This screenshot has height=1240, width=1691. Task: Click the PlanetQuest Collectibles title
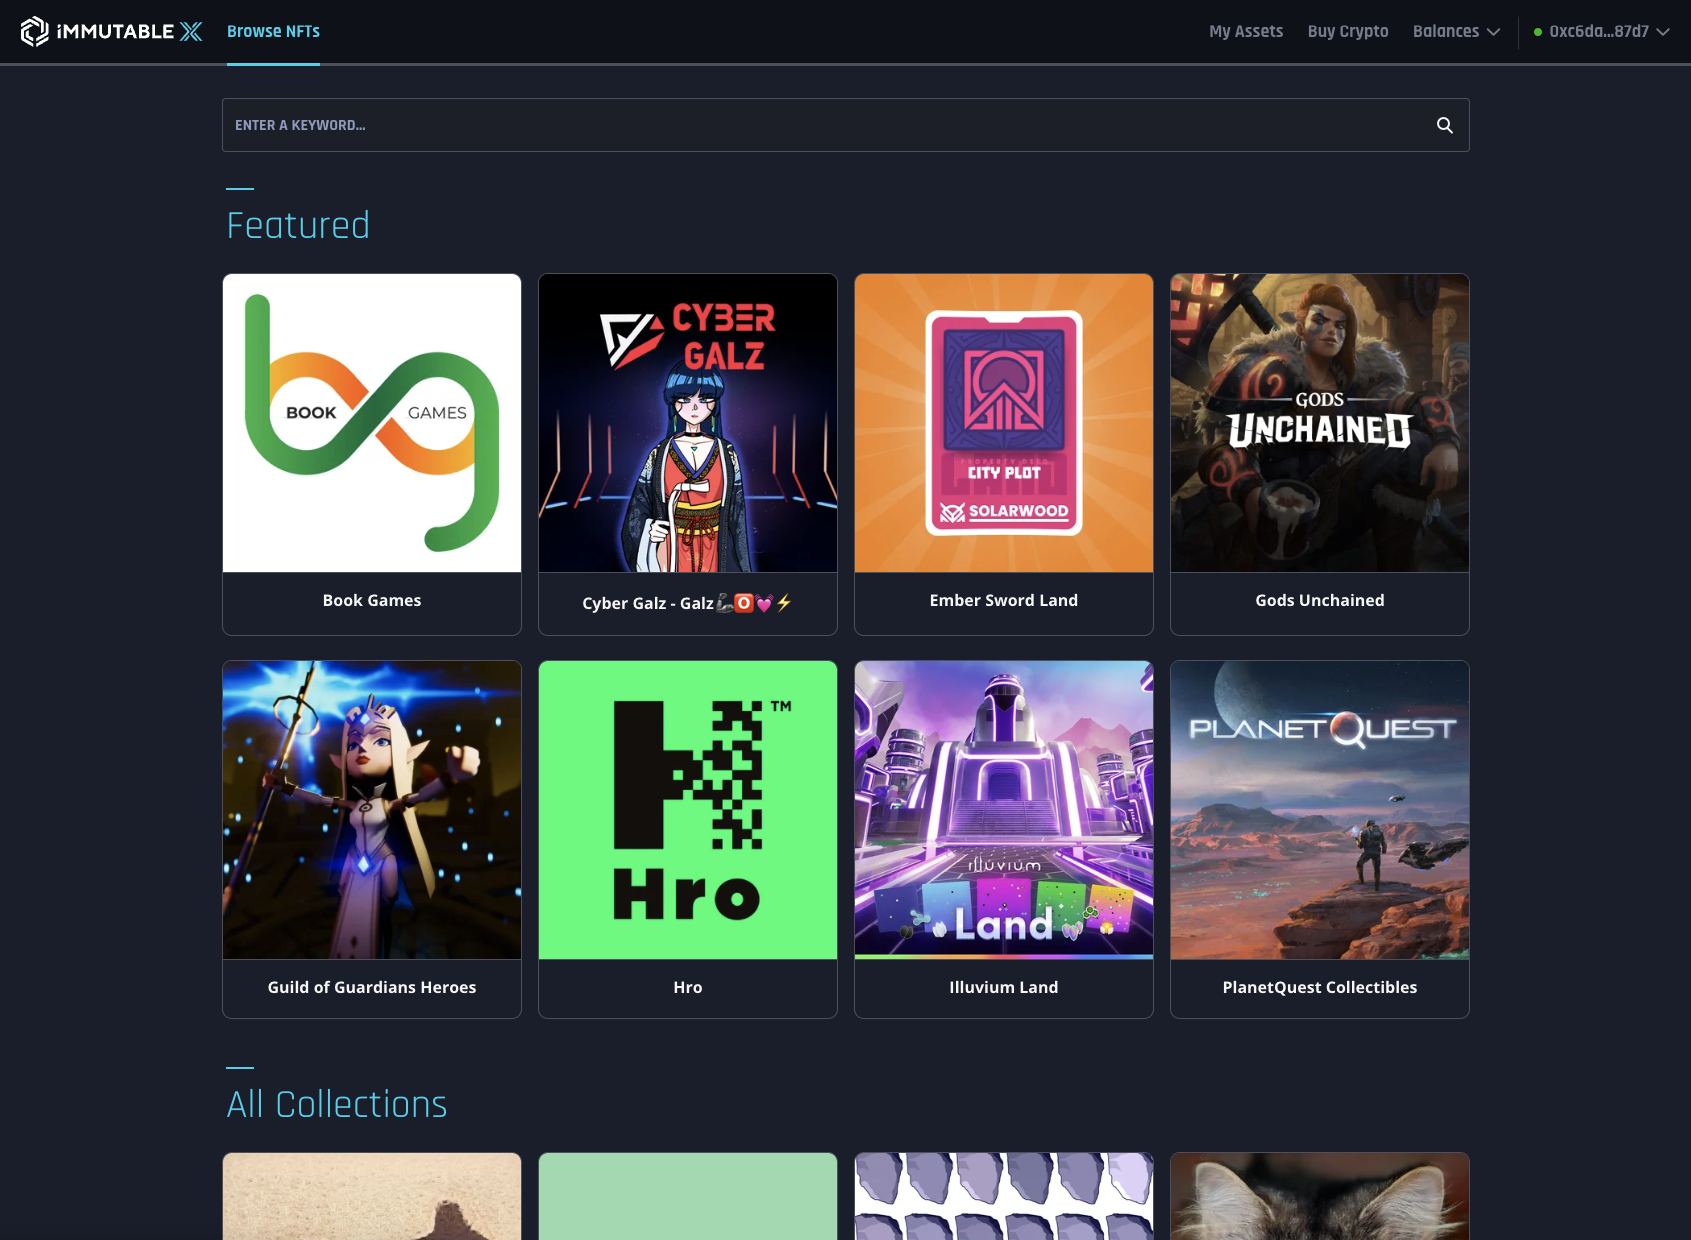1320,987
